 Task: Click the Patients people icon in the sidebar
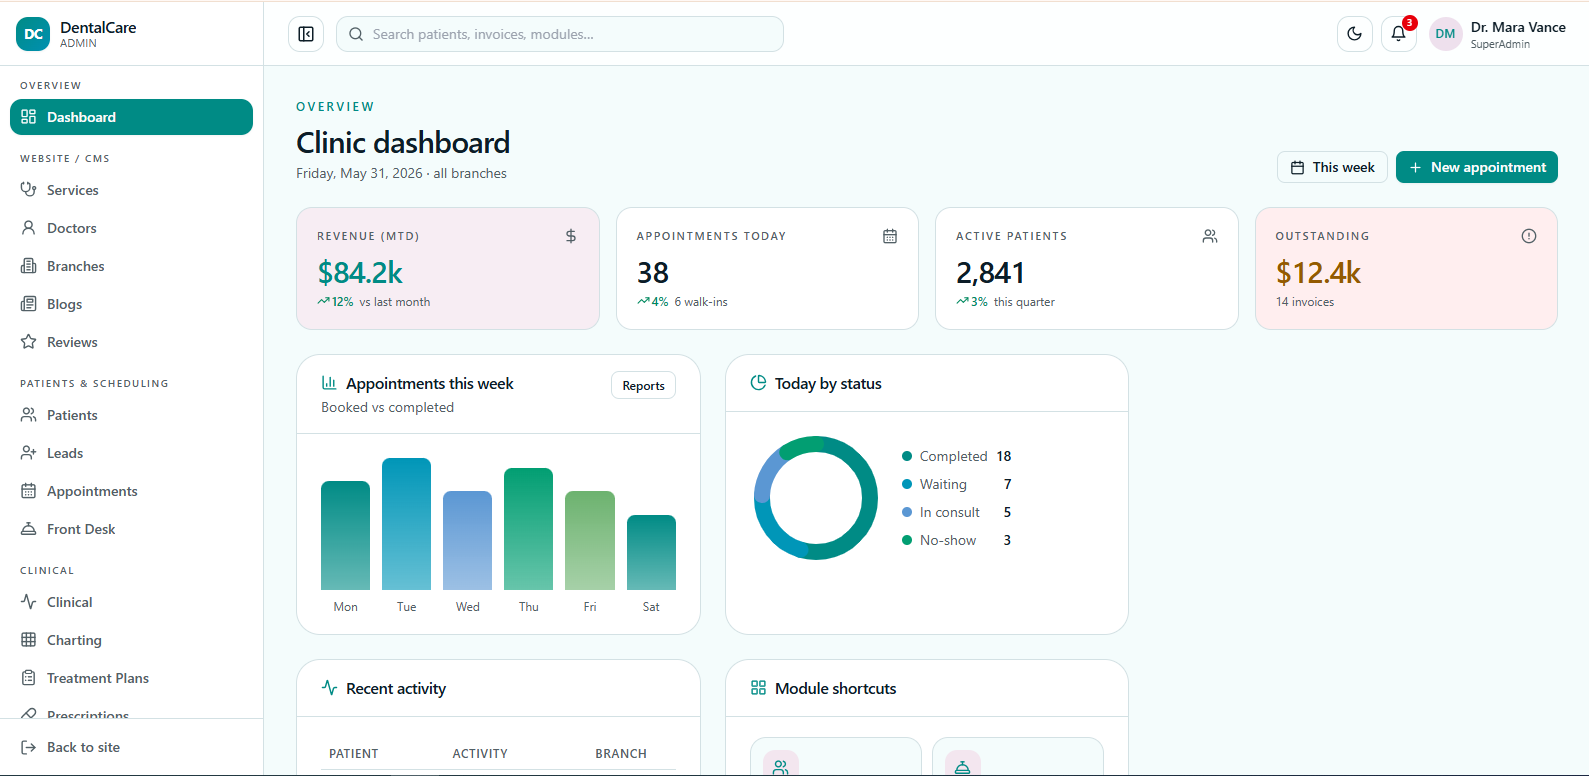29,414
